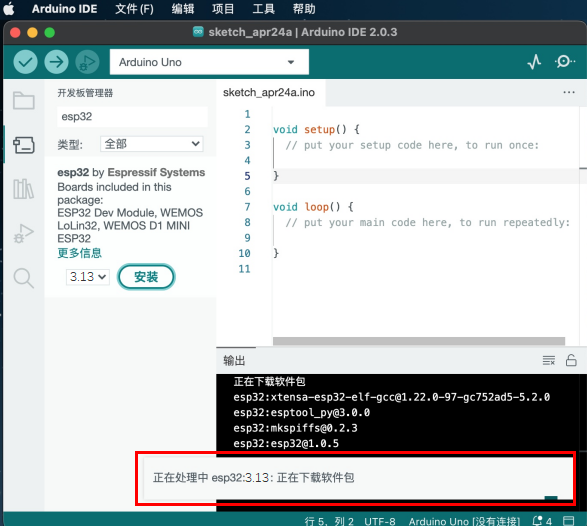This screenshot has height=526, width=587.
Task: Click the esp32 search field
Action: 132,116
